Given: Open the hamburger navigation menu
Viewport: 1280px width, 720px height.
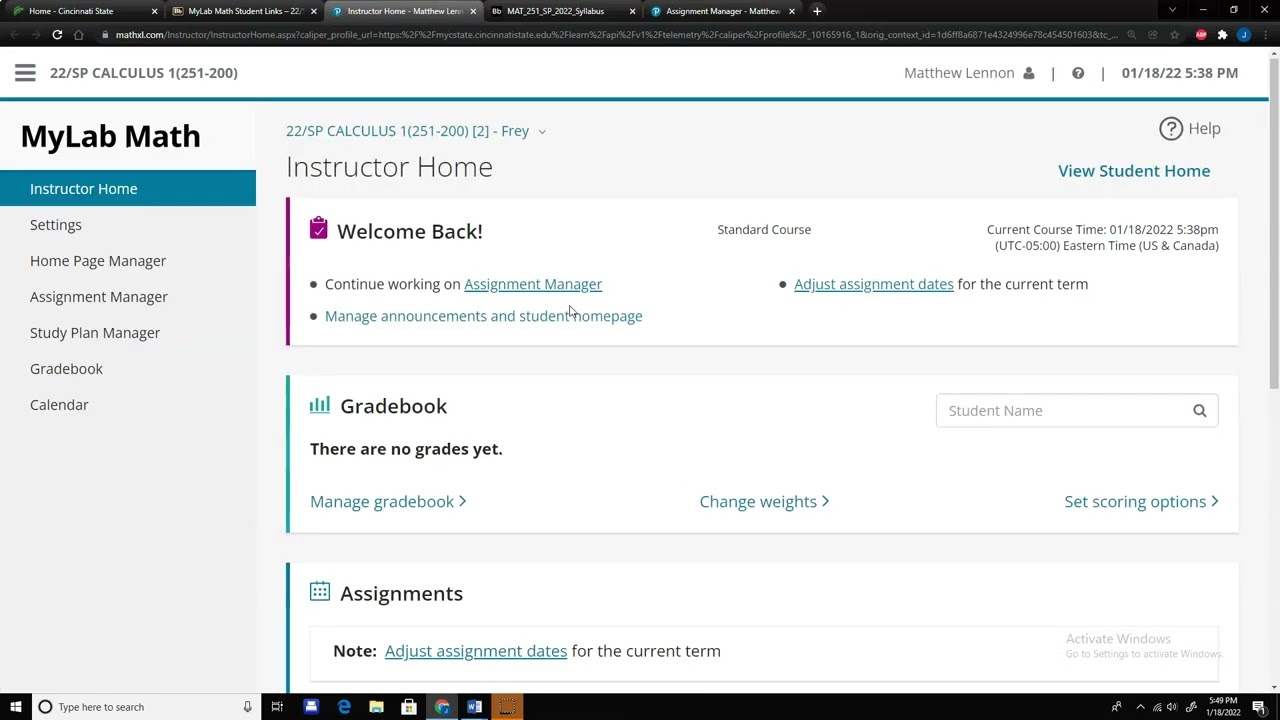Looking at the screenshot, I should 25,73.
